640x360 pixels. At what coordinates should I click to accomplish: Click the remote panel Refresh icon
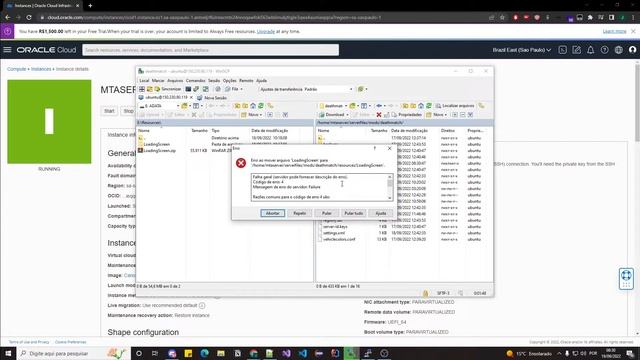click(x=429, y=106)
